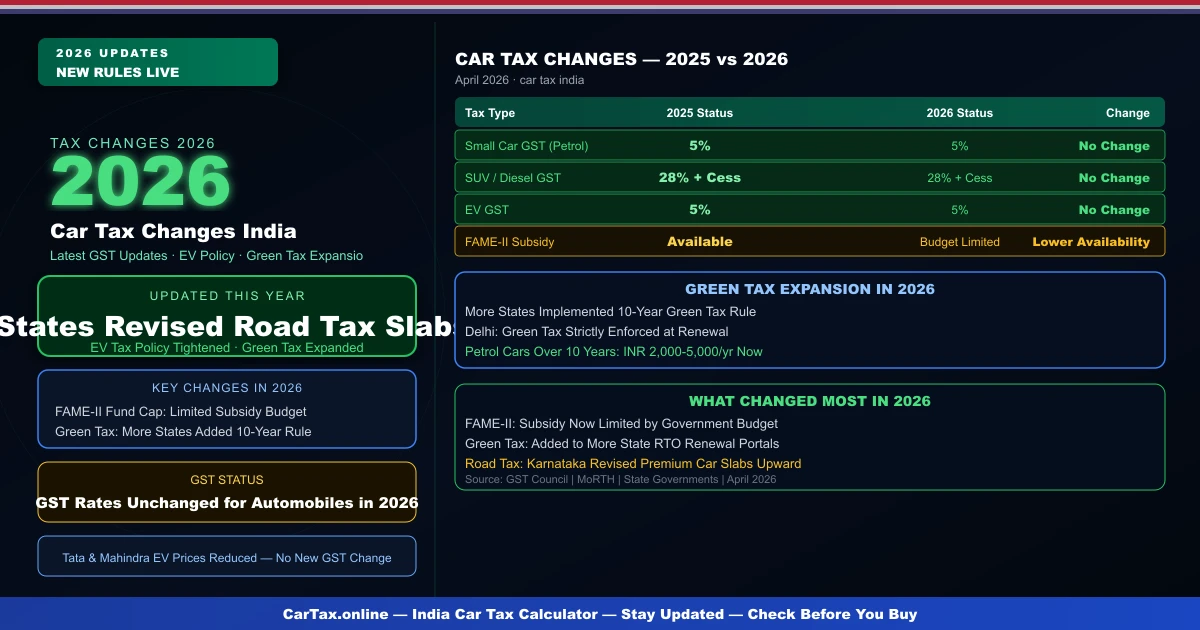Select the FAME-II Subsidy row
This screenshot has width=1200, height=630.
point(810,241)
